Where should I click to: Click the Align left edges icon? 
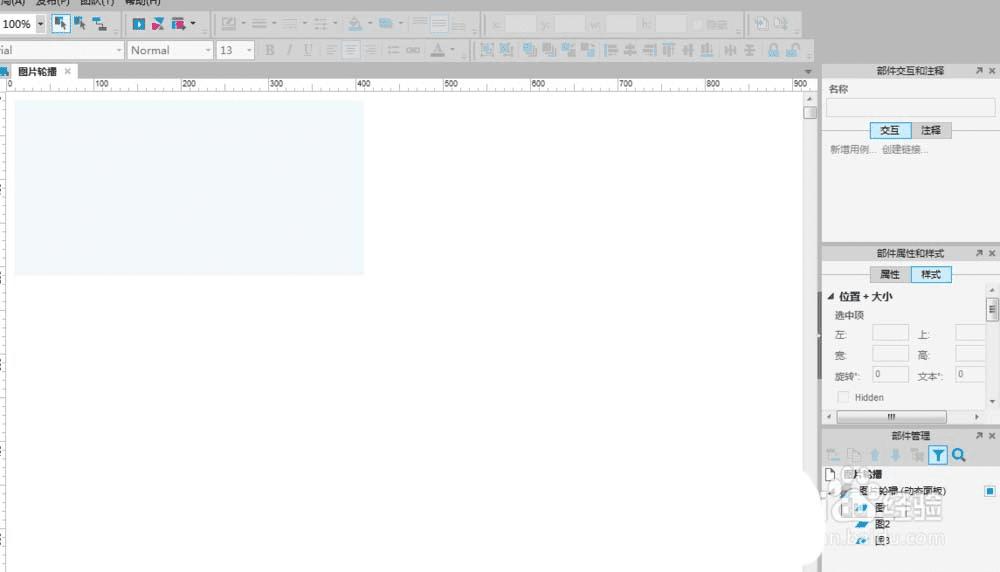coord(610,50)
